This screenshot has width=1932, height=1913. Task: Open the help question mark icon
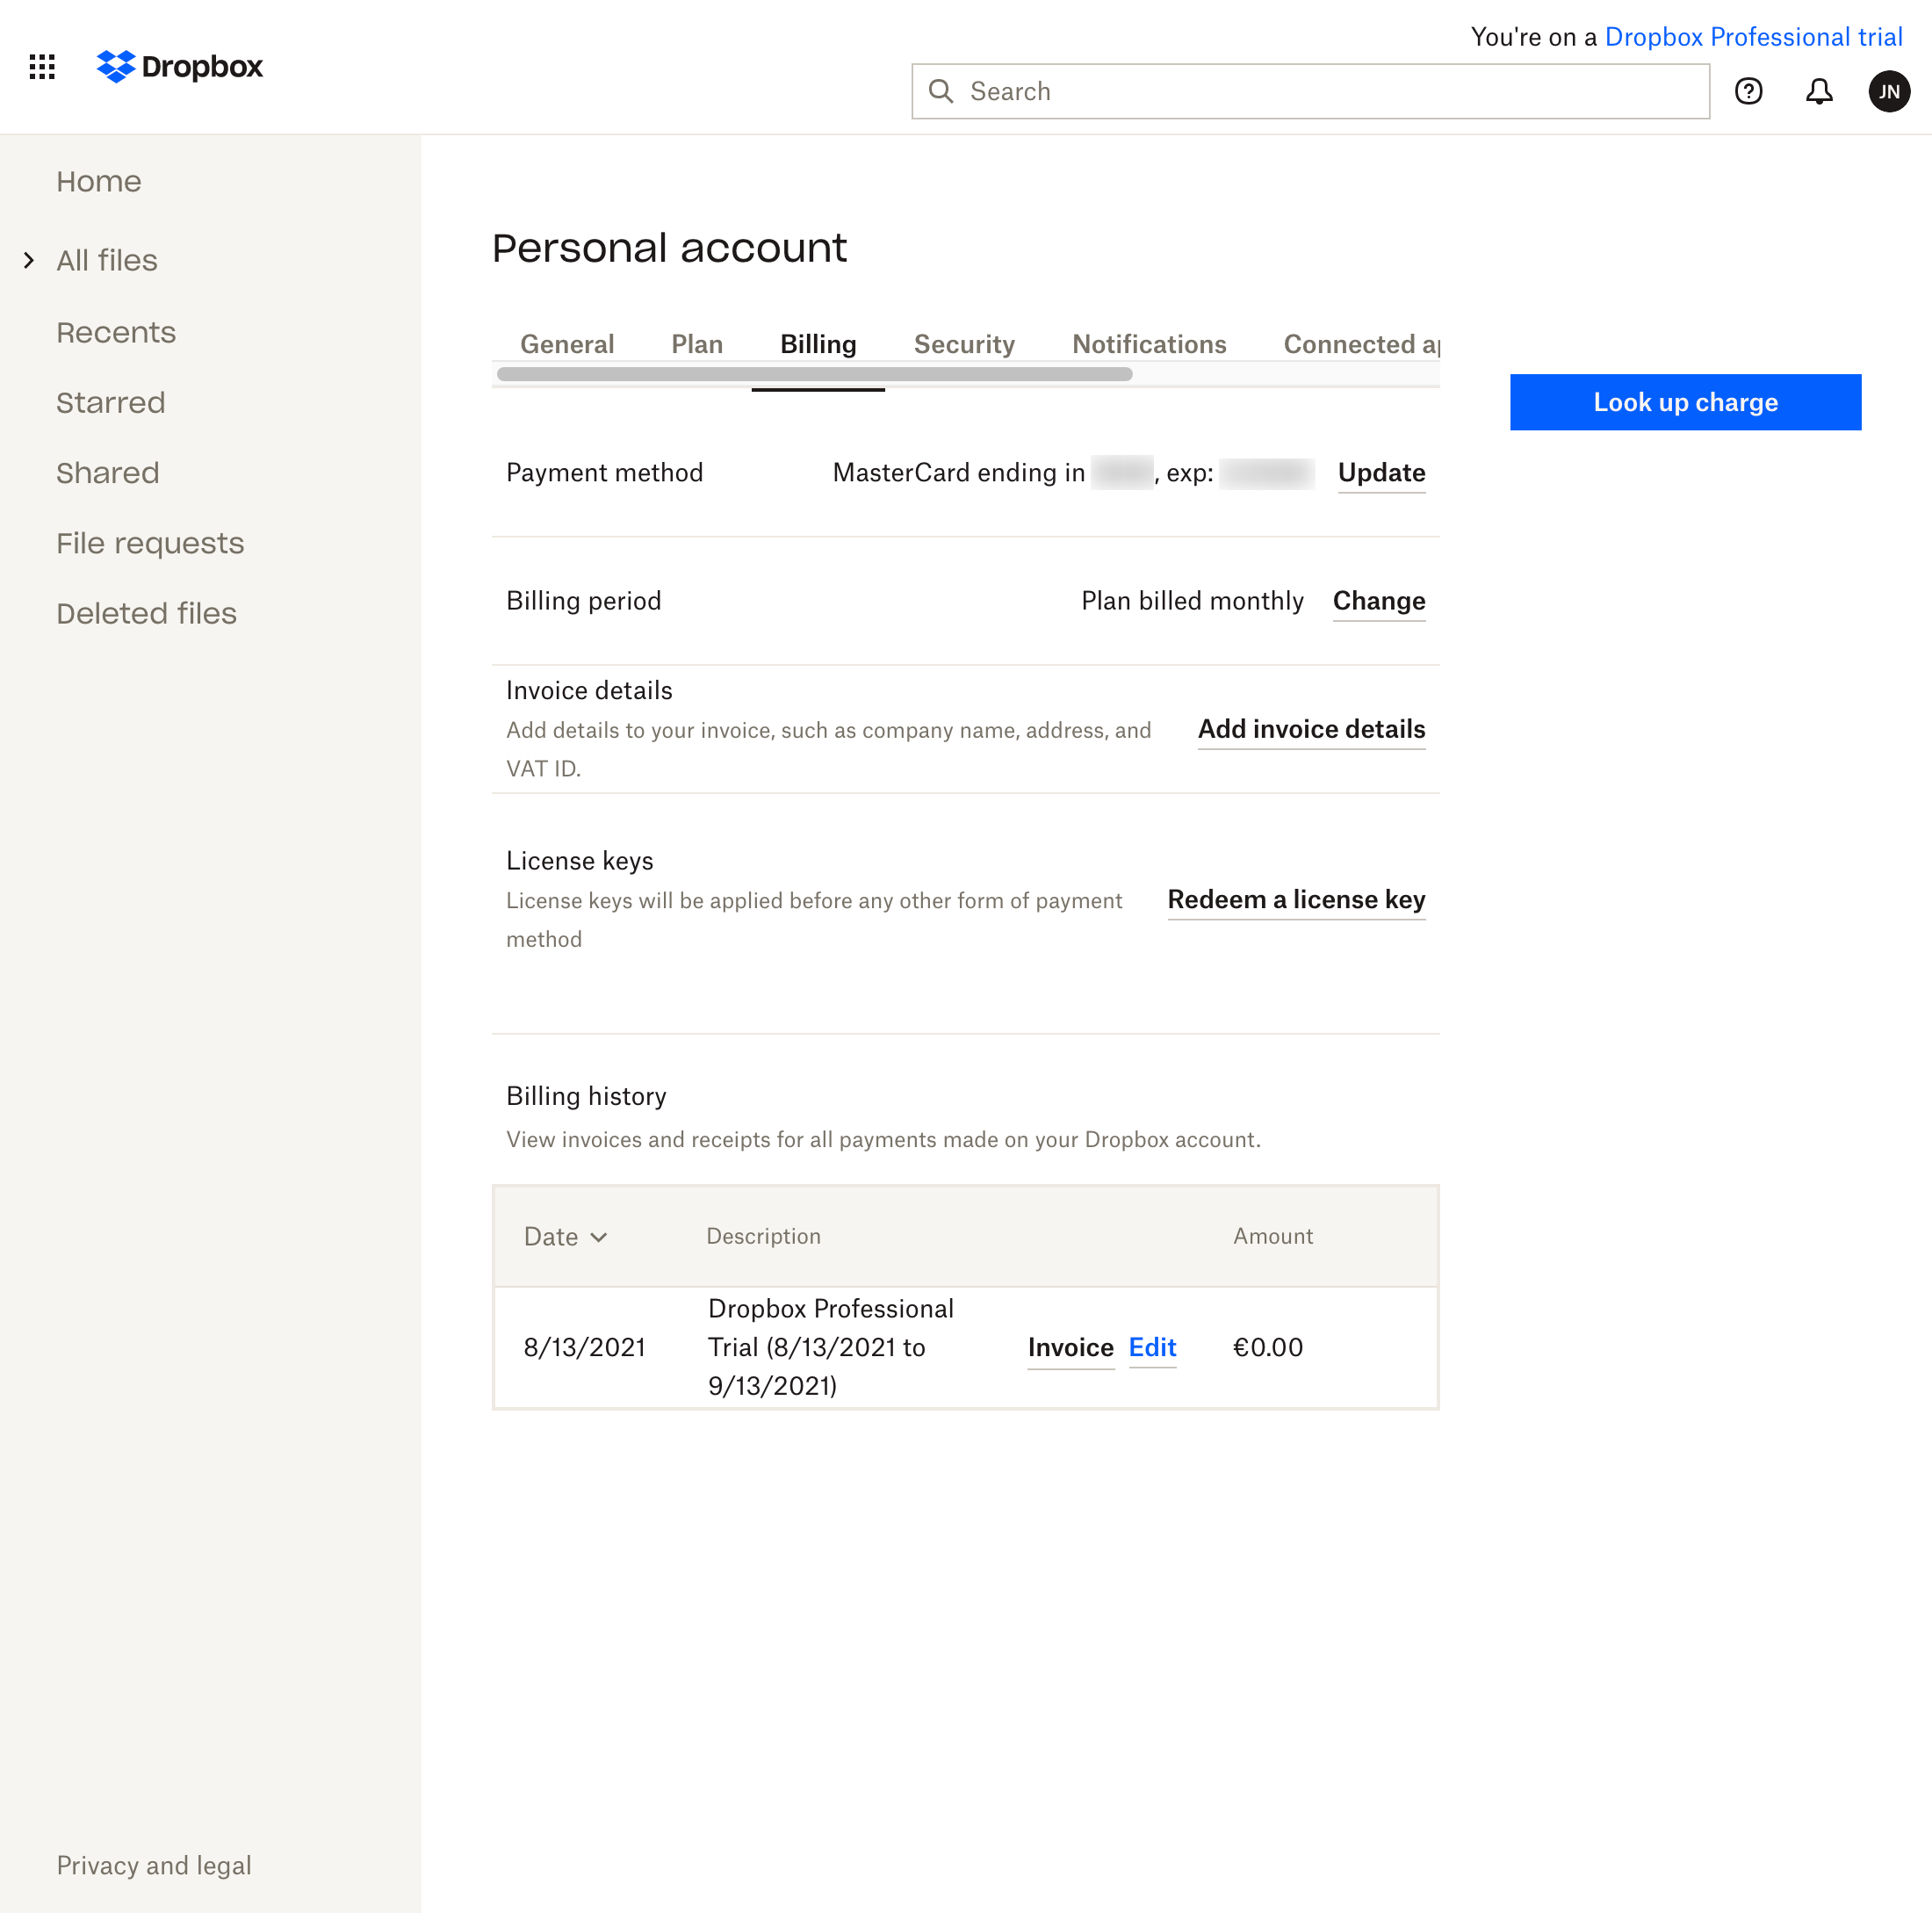pyautogui.click(x=1749, y=91)
